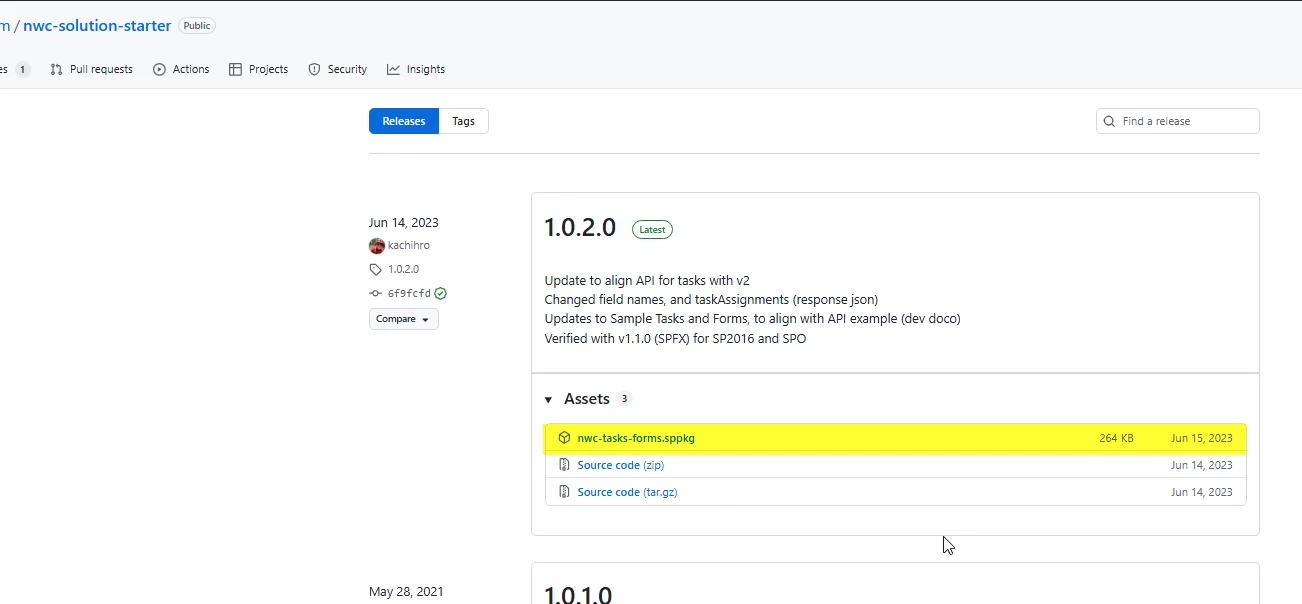Download Source code (zip)

pyautogui.click(x=620, y=465)
